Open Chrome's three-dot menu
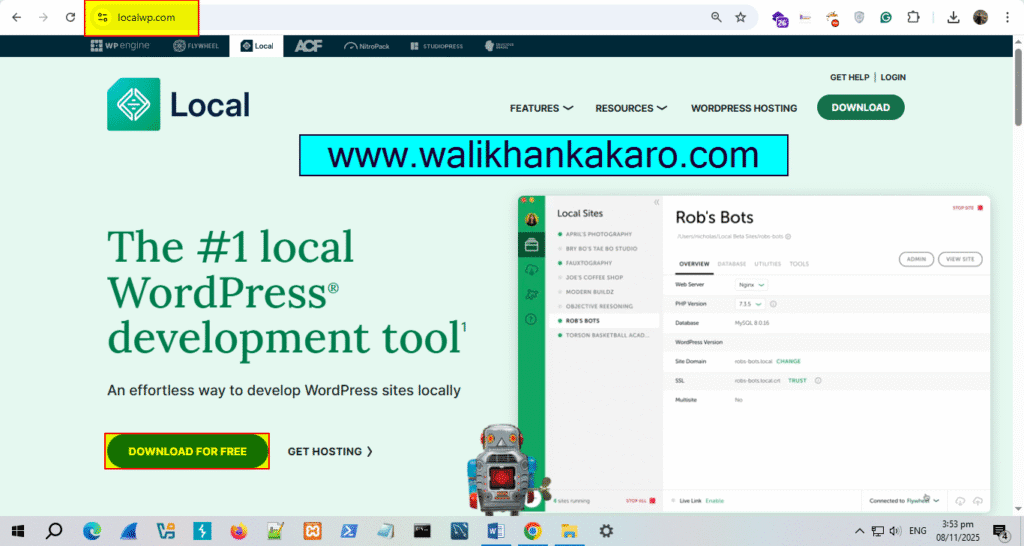This screenshot has width=1024, height=546. (x=1008, y=18)
